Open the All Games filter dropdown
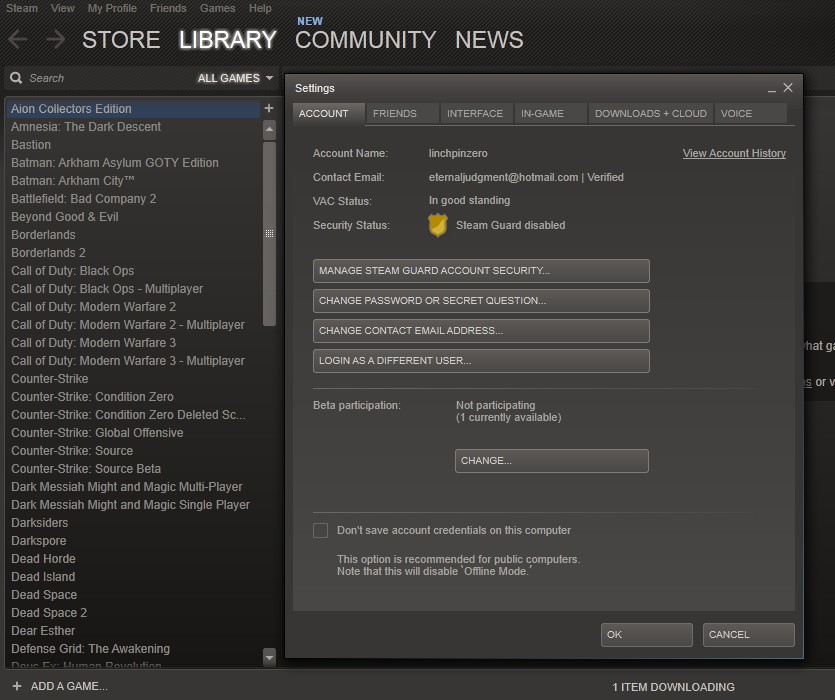835x700 pixels. [235, 78]
